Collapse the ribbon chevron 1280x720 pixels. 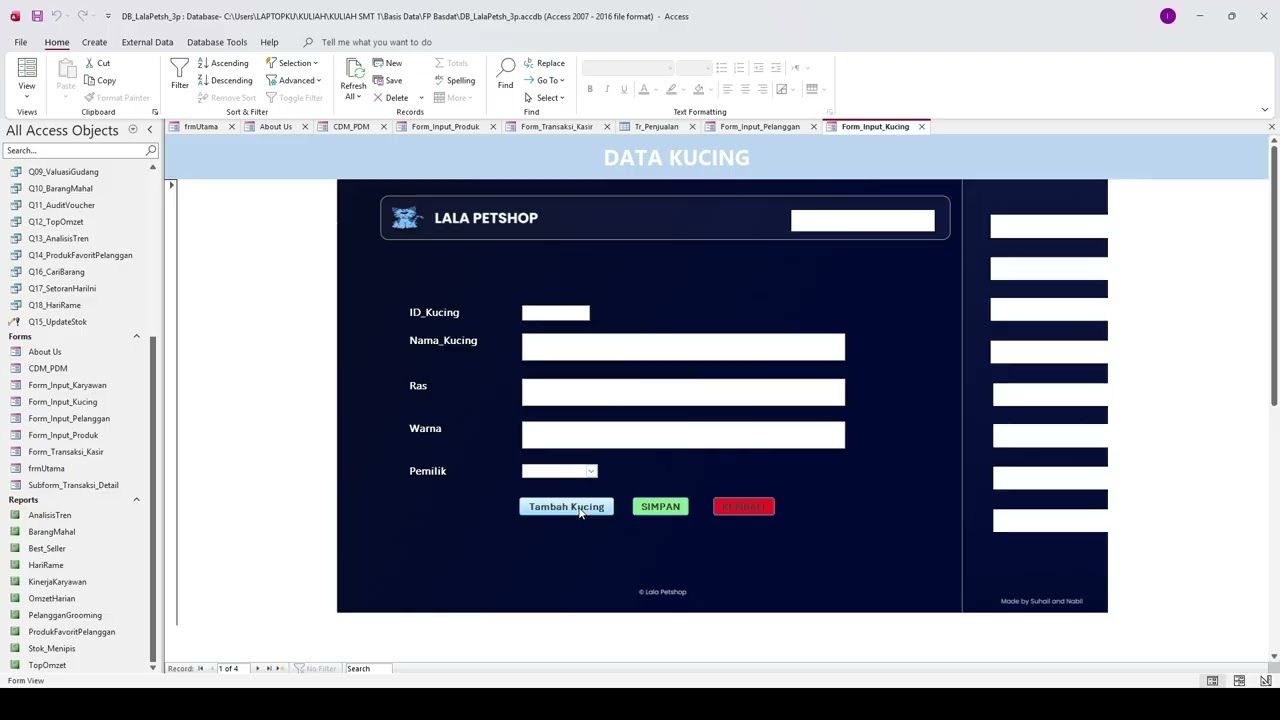(1264, 110)
